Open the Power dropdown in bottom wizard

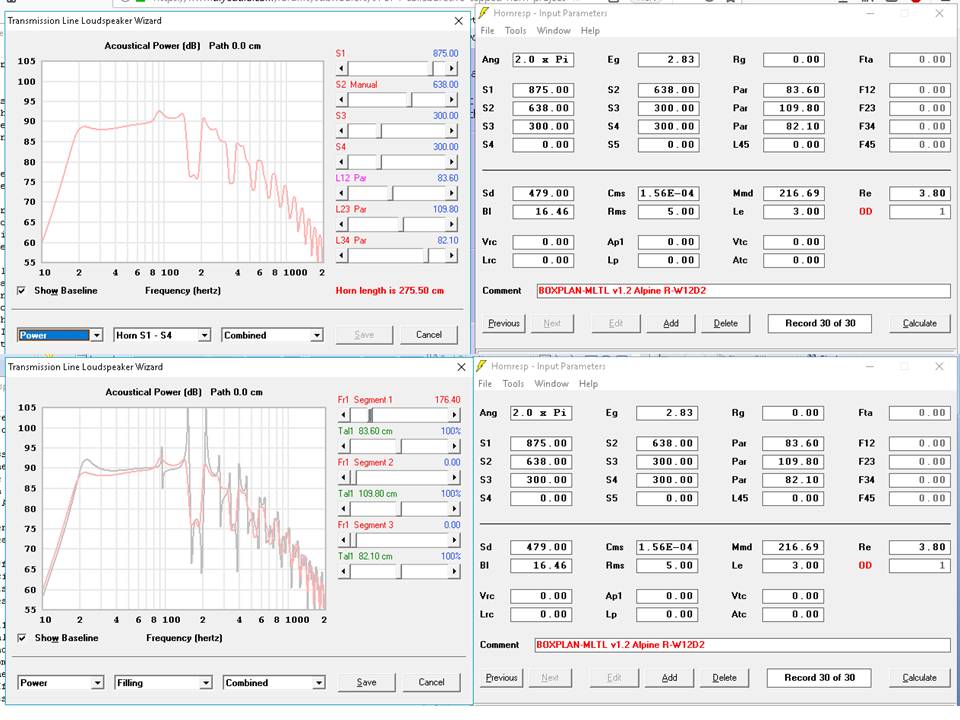97,683
